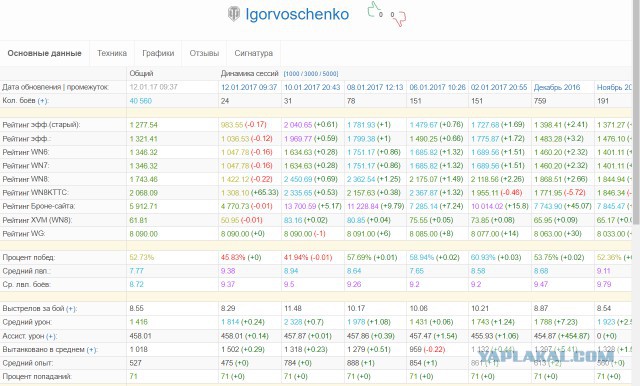The image size is (640, 386).
Task: Expand the plus next to Кол. боев
Action: point(42,101)
